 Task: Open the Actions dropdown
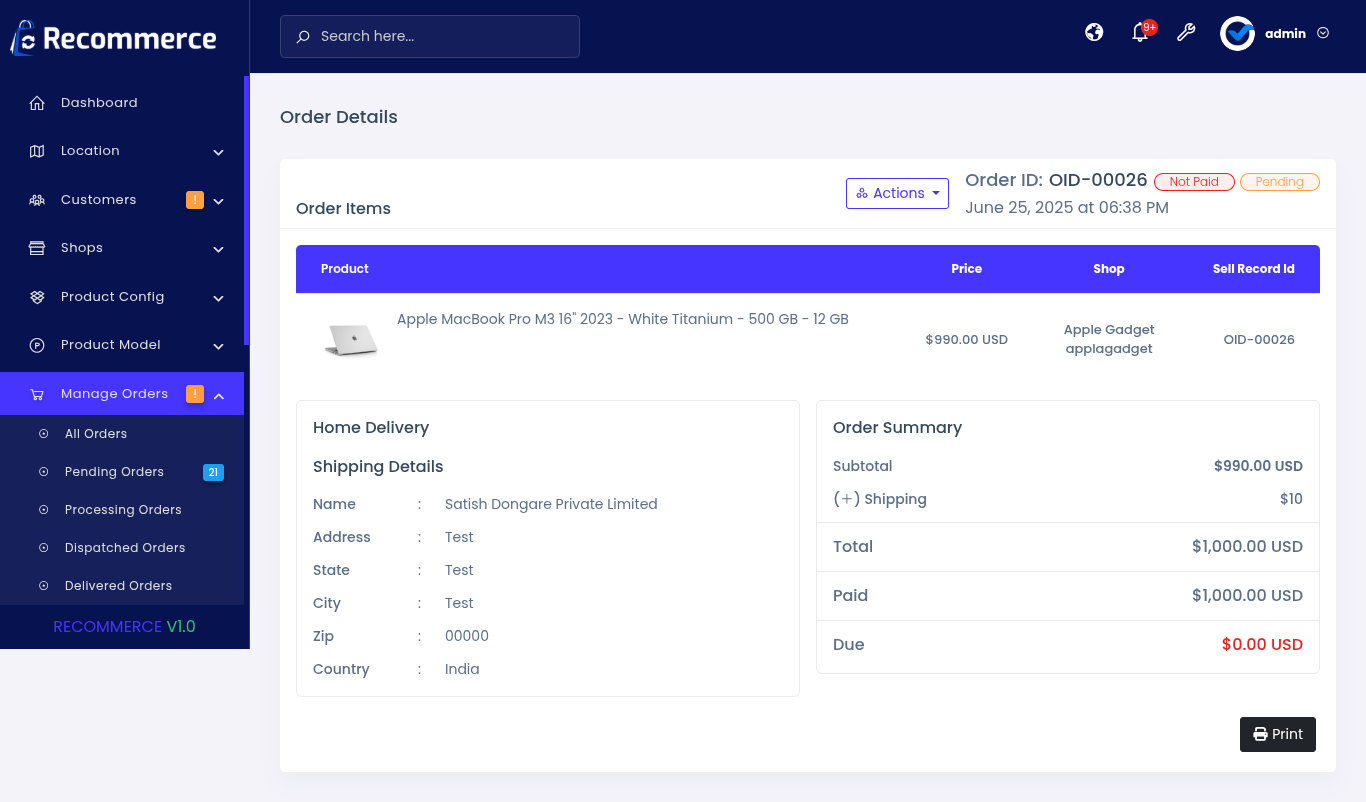tap(897, 193)
